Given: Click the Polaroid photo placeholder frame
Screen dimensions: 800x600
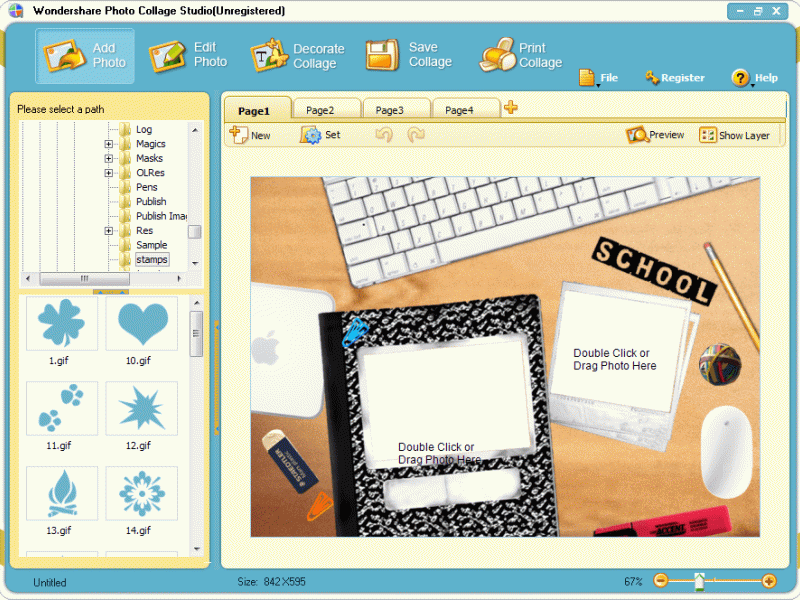Looking at the screenshot, I should 618,351.
